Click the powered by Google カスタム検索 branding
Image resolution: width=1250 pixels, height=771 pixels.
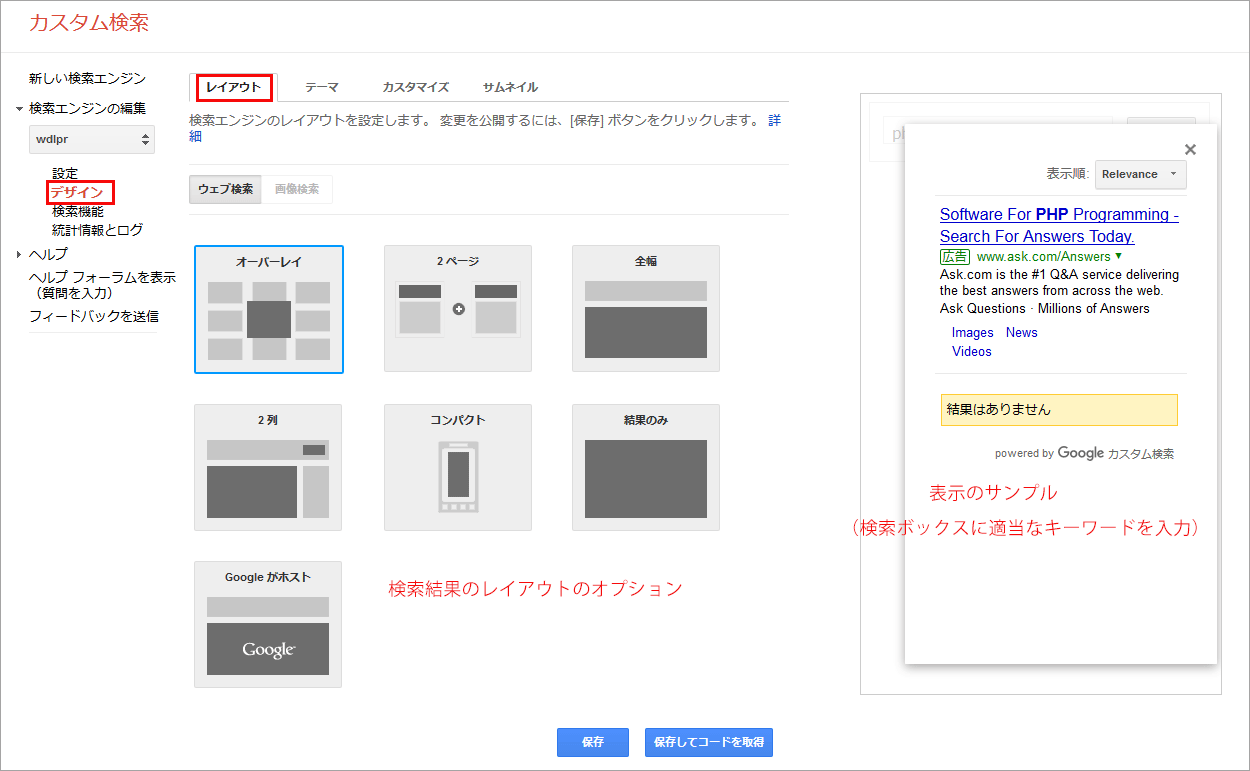[x=1084, y=453]
